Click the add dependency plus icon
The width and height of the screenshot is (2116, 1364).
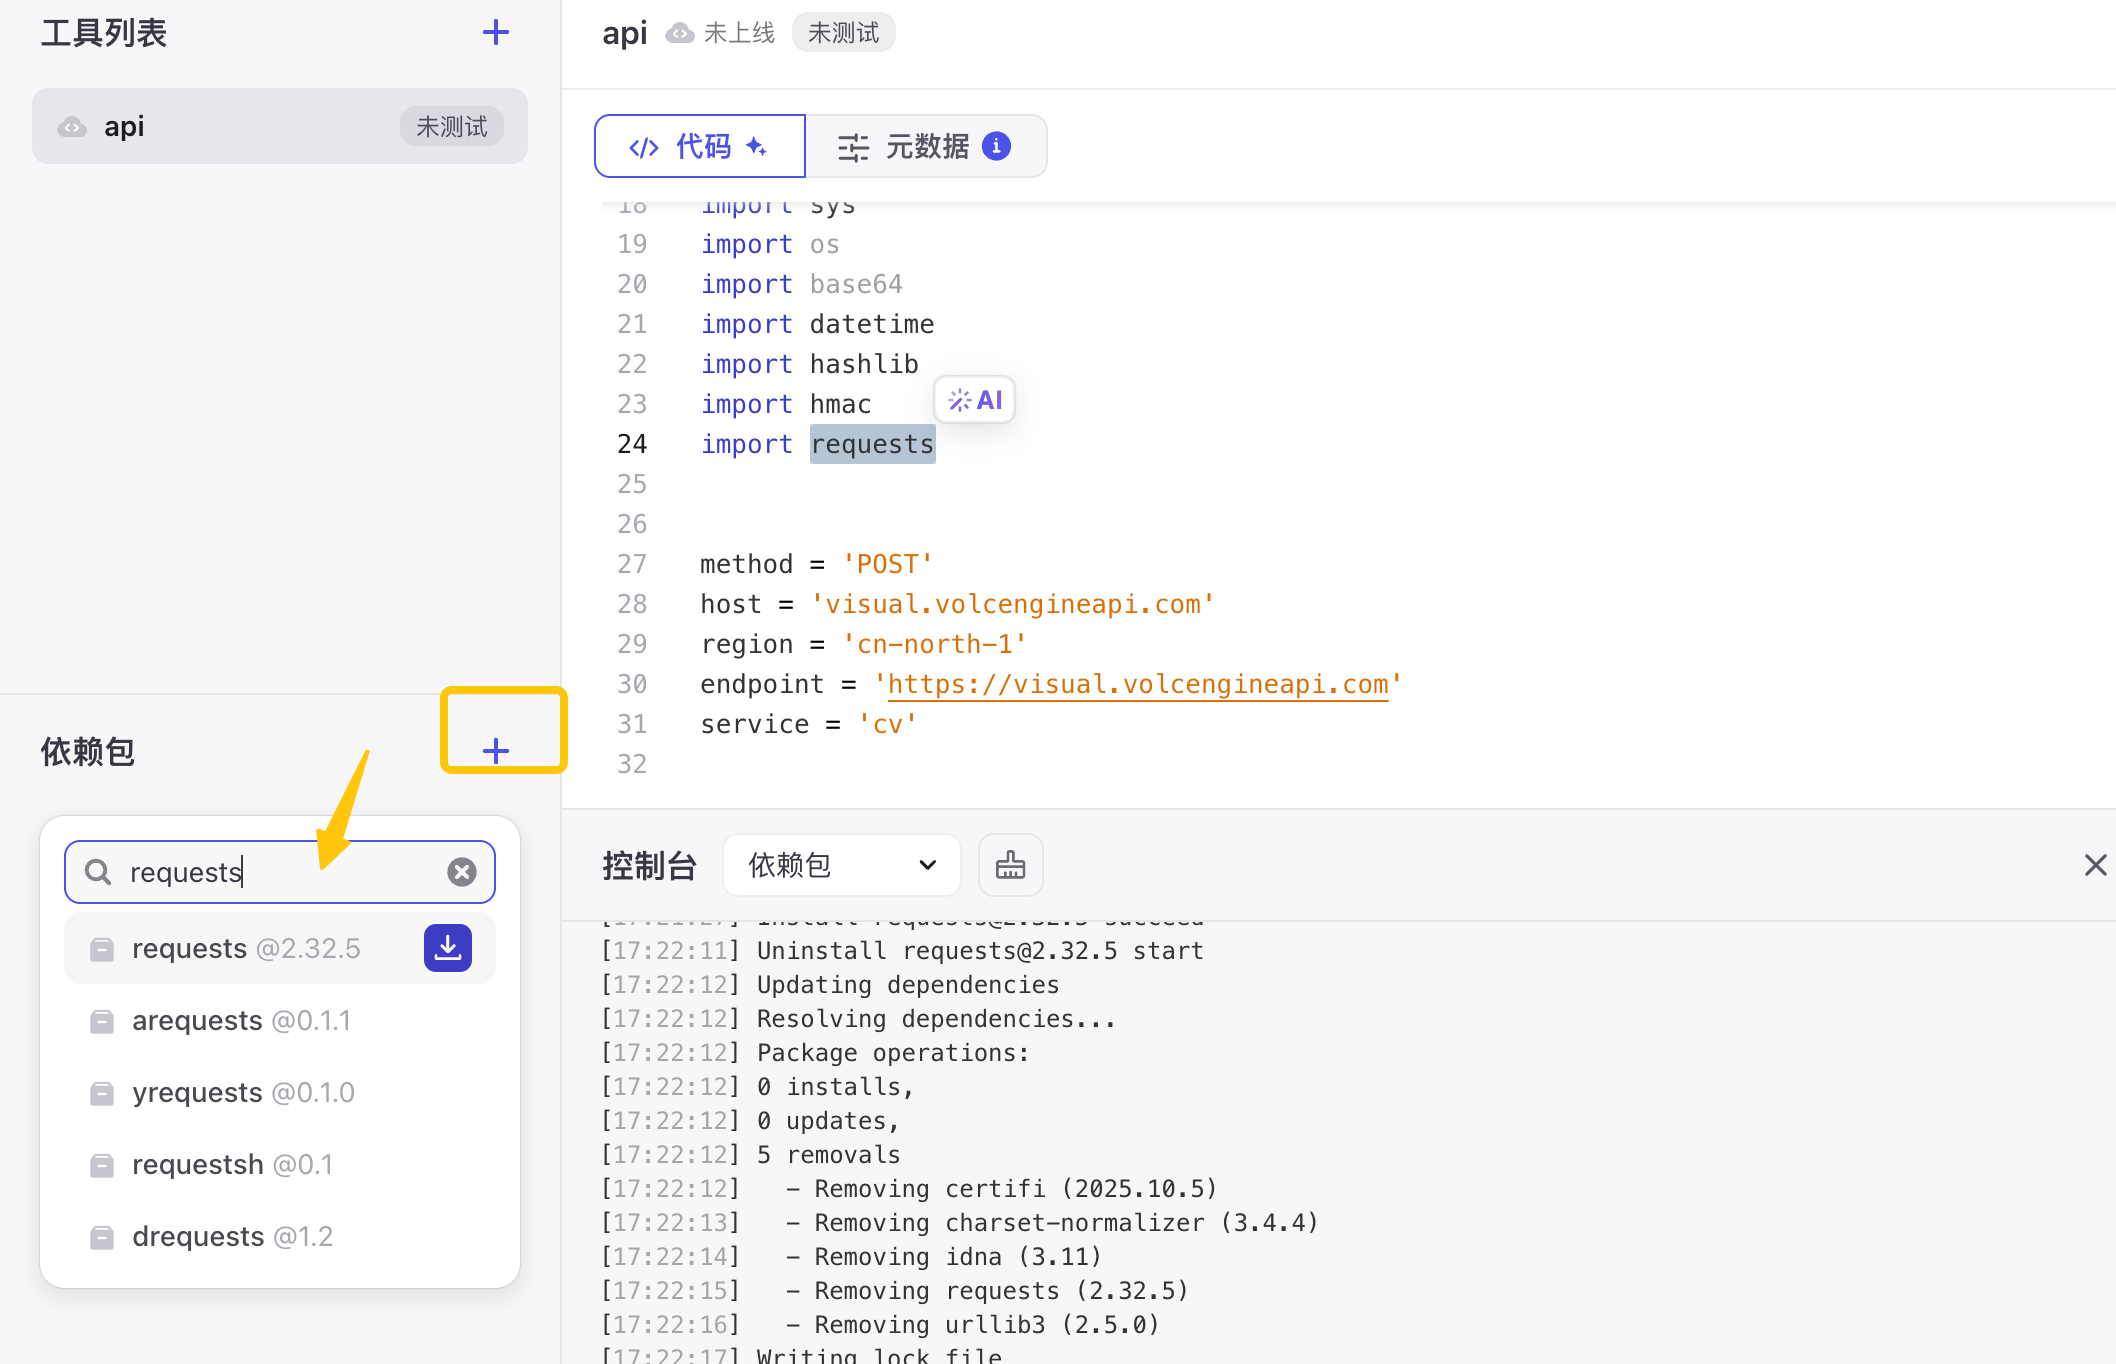tap(495, 750)
